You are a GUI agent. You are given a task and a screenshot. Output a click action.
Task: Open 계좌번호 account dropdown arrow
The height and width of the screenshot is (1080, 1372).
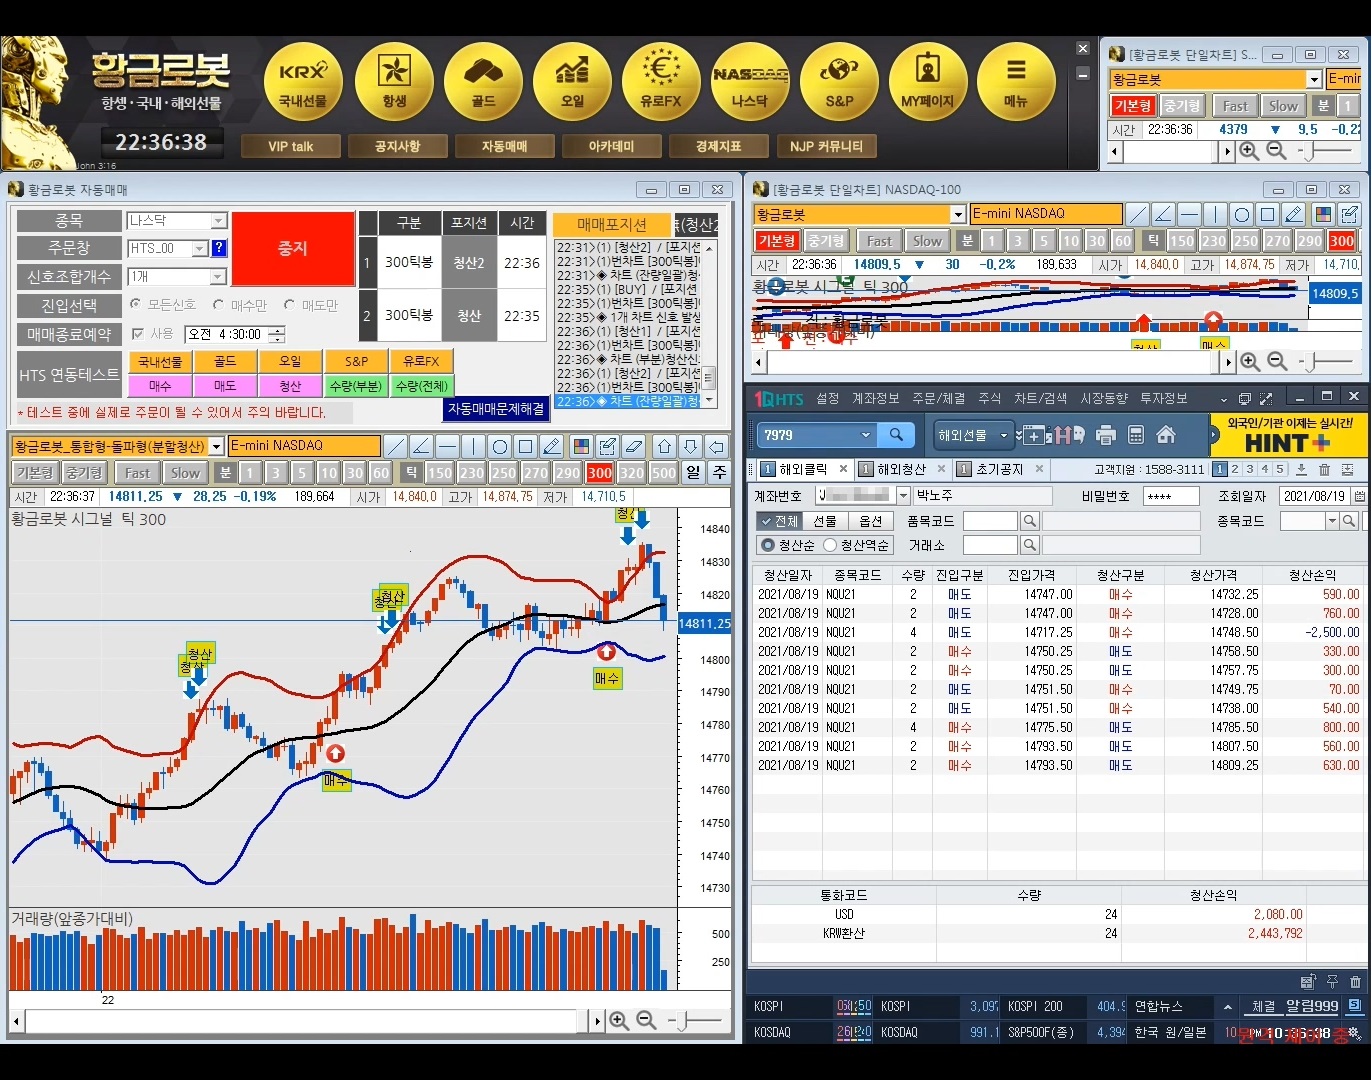pyautogui.click(x=903, y=496)
